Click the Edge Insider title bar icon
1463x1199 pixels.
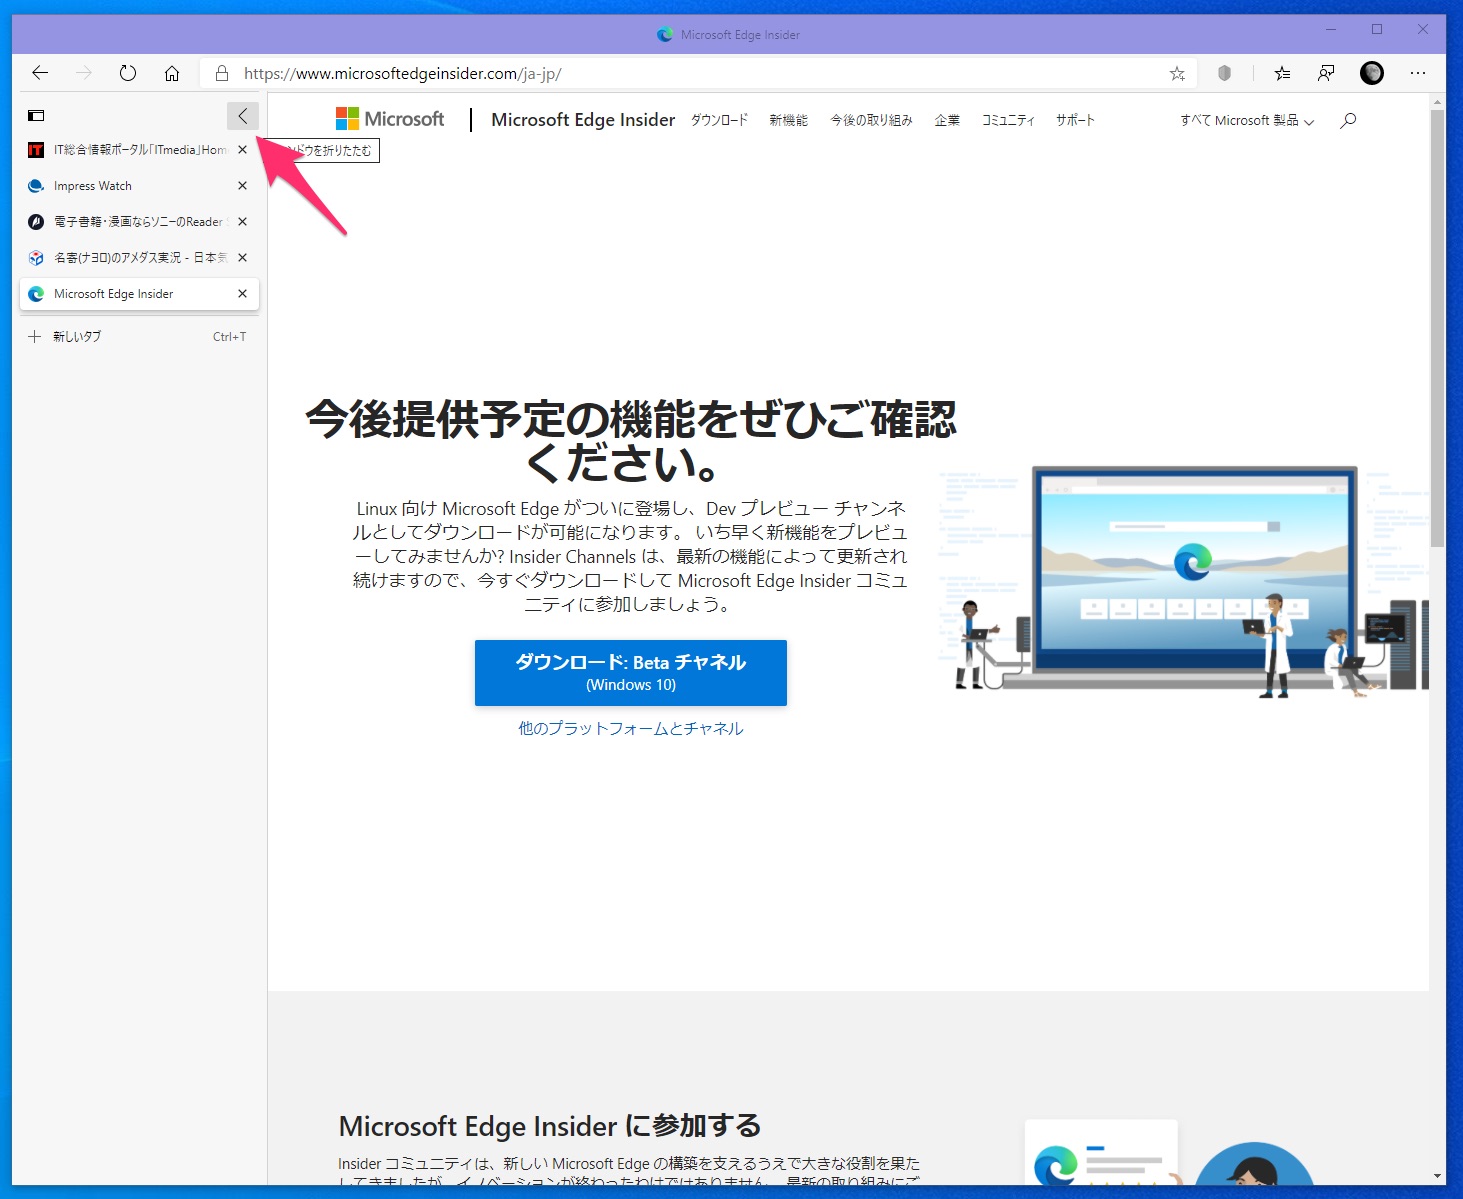665,34
